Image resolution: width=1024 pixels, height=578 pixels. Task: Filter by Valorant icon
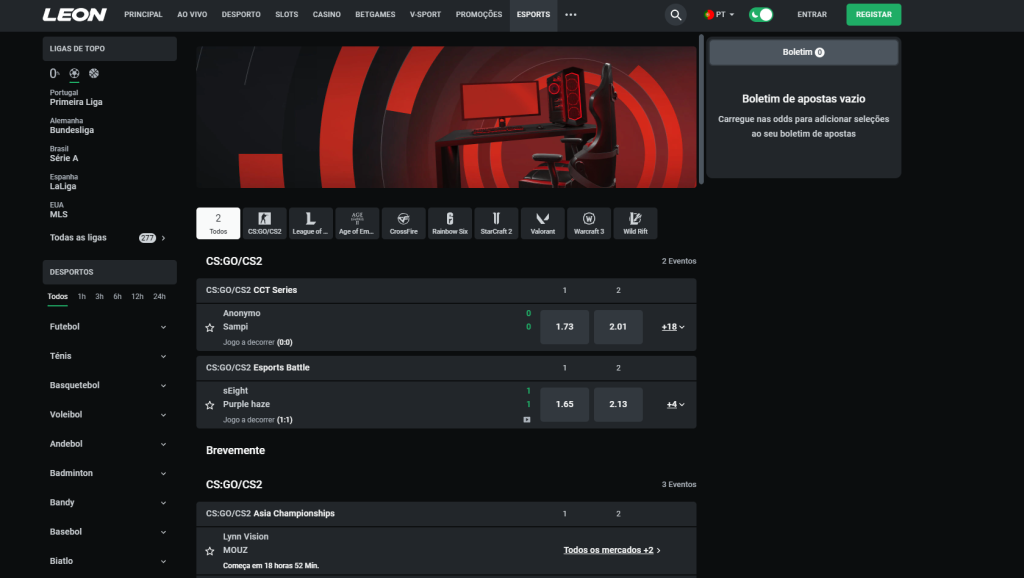[543, 223]
